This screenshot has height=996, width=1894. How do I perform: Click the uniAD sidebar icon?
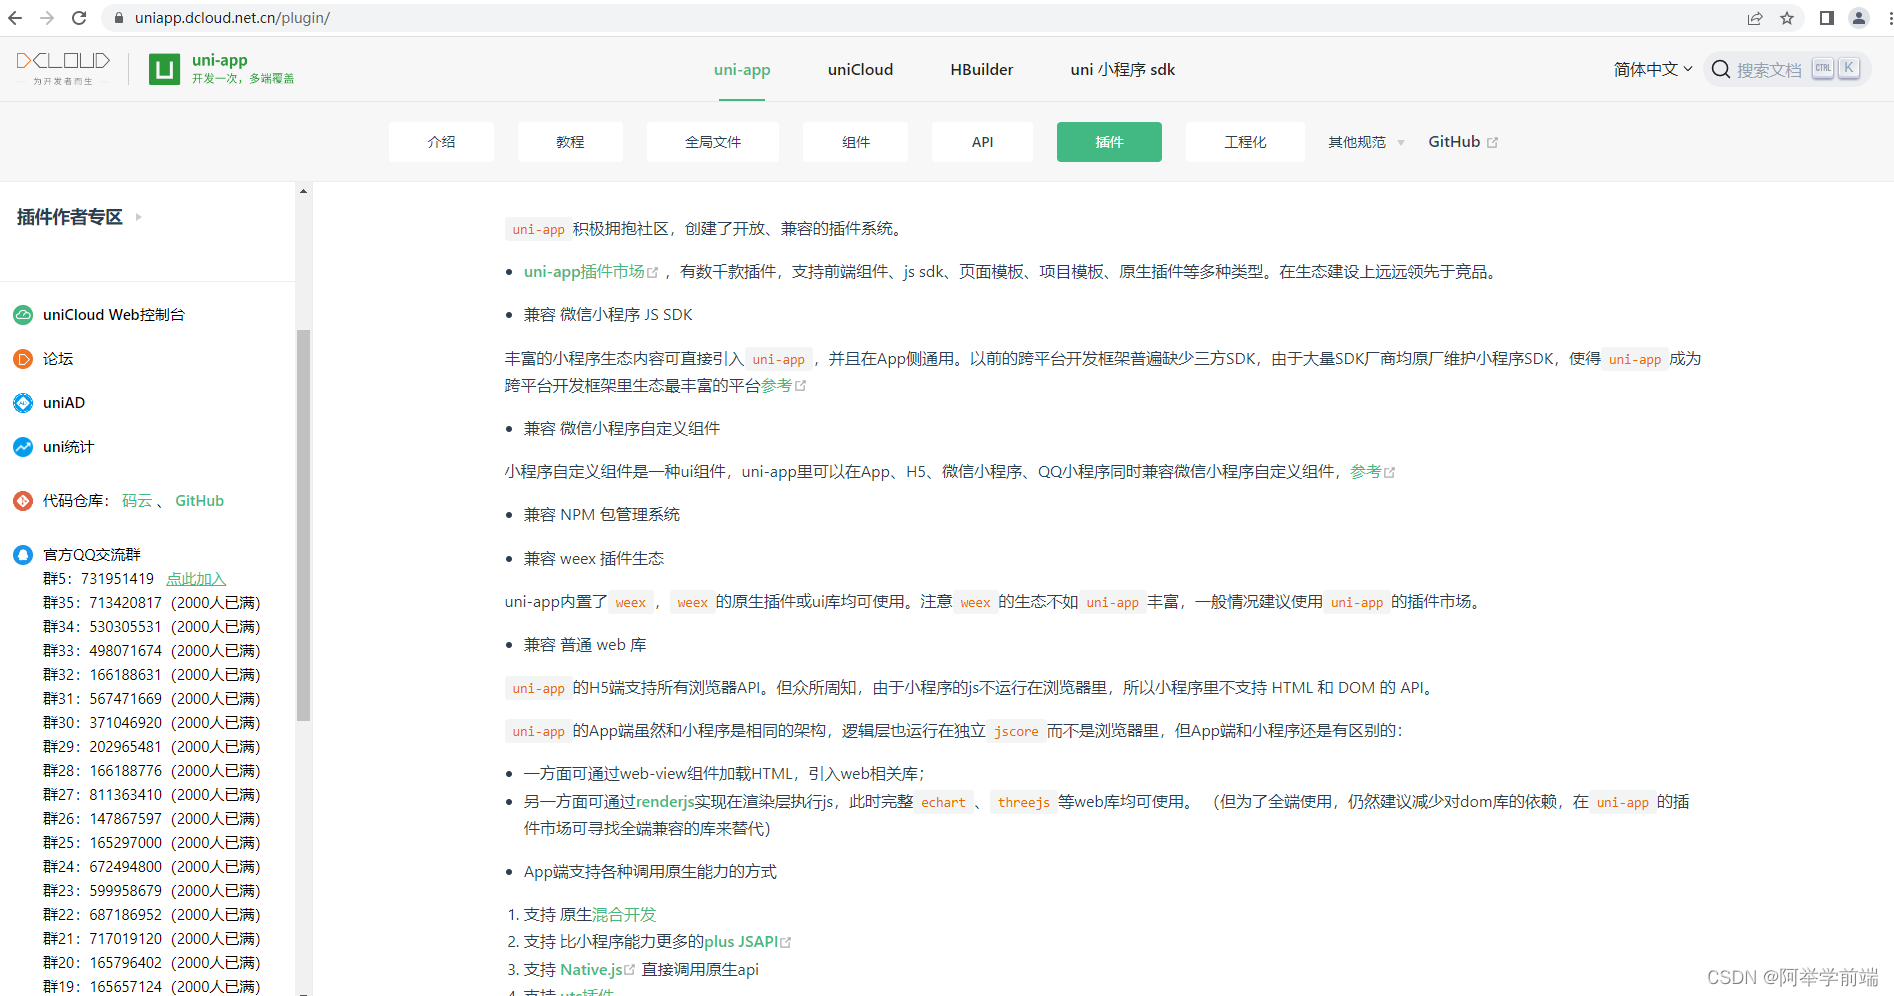pos(23,403)
